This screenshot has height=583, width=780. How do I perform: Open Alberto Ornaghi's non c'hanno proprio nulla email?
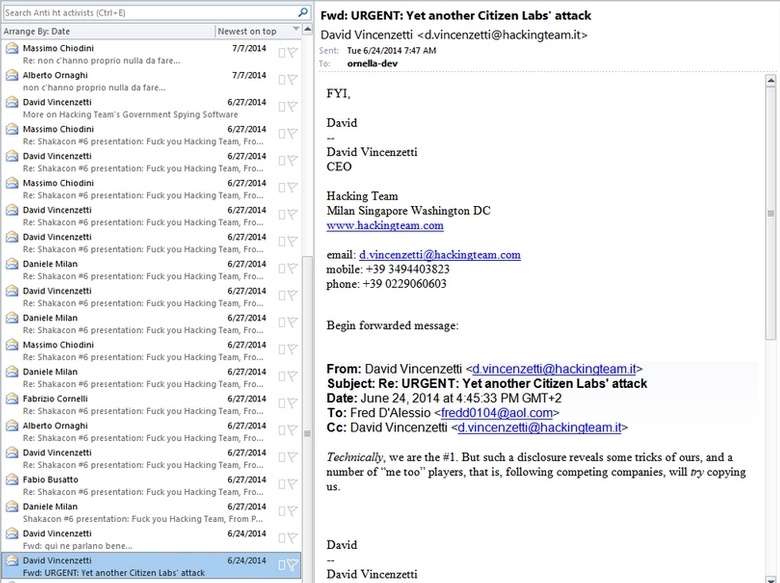(x=151, y=81)
